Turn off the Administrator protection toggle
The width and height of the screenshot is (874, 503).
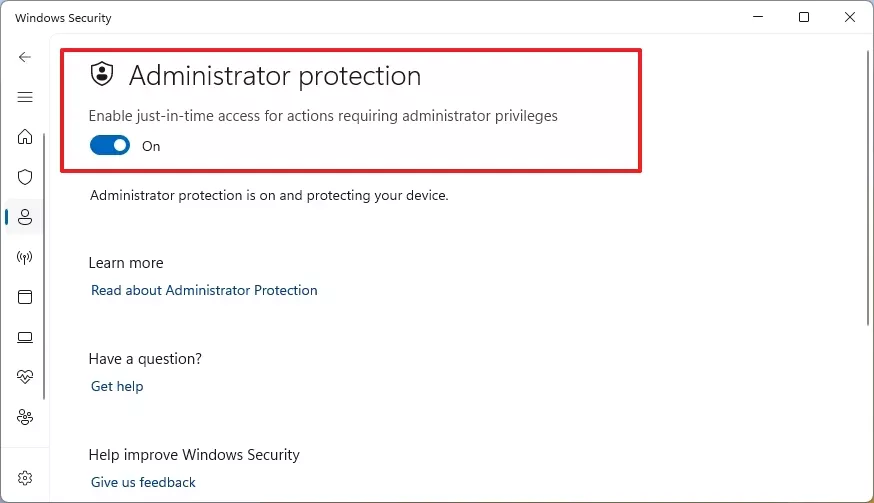(x=110, y=146)
